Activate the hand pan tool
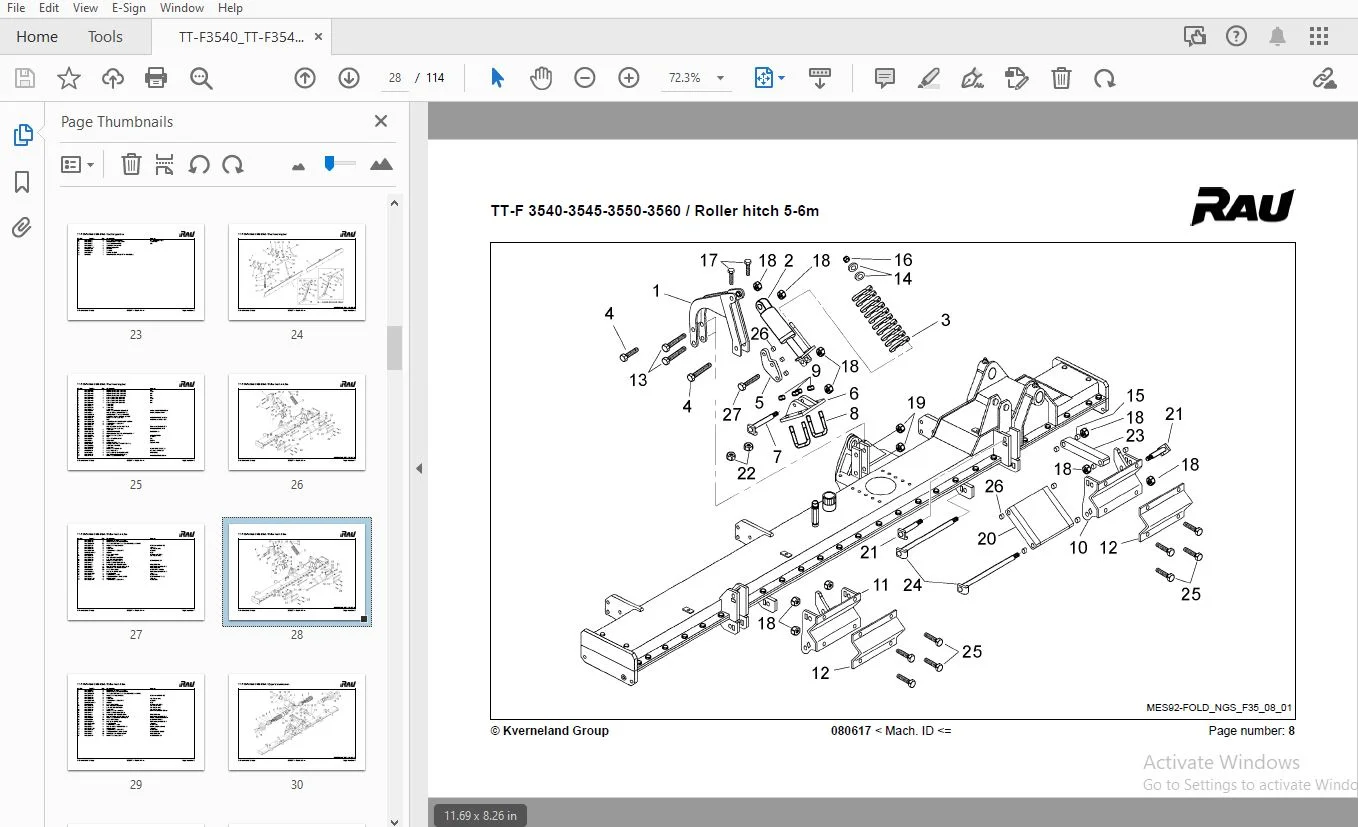Viewport: 1358px width, 827px height. click(541, 78)
